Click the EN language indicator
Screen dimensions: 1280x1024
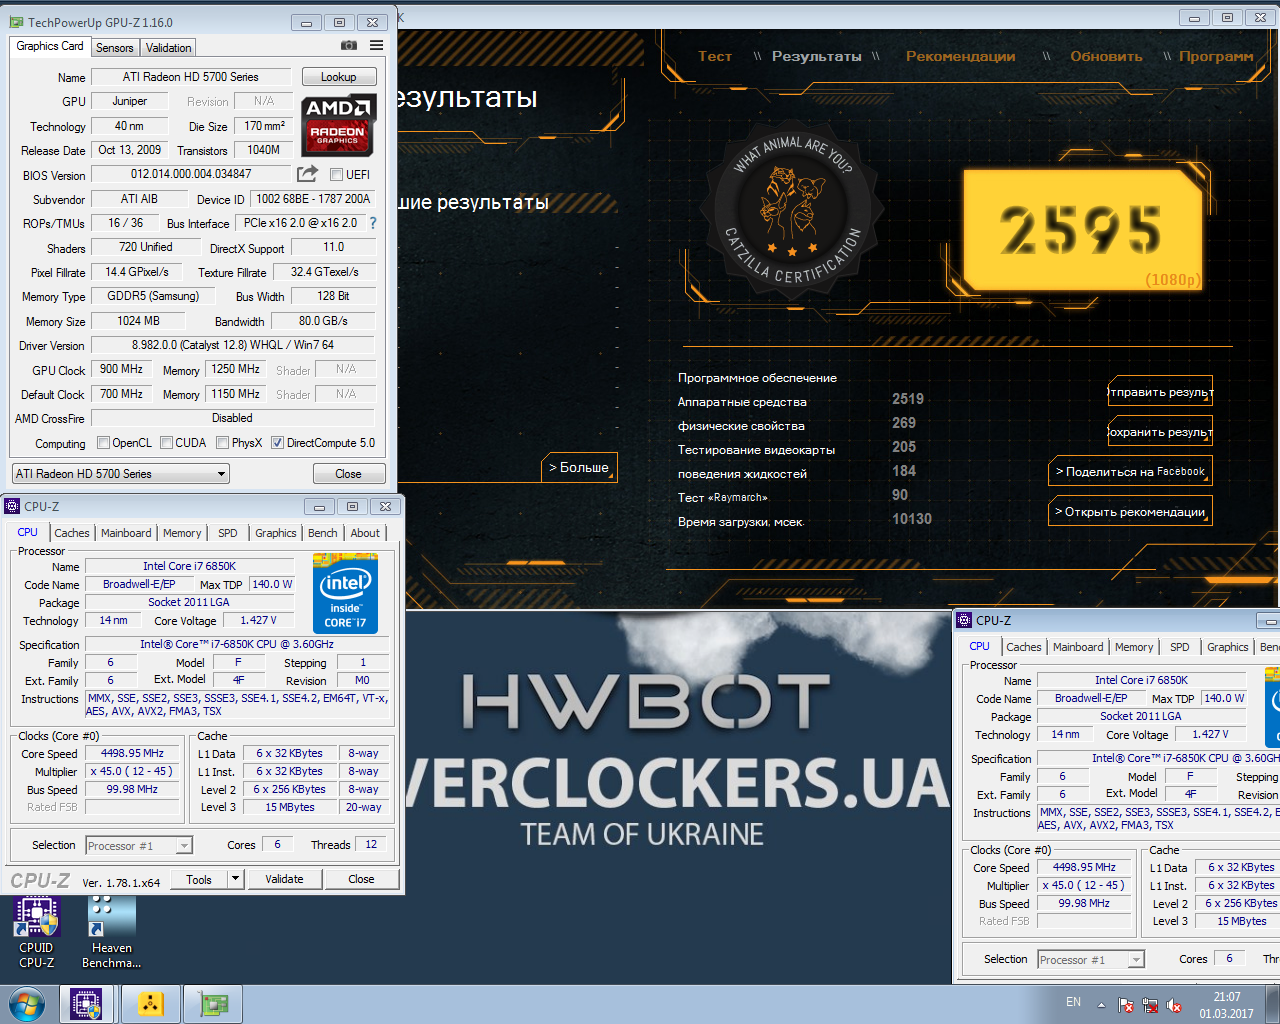pyautogui.click(x=1073, y=1002)
